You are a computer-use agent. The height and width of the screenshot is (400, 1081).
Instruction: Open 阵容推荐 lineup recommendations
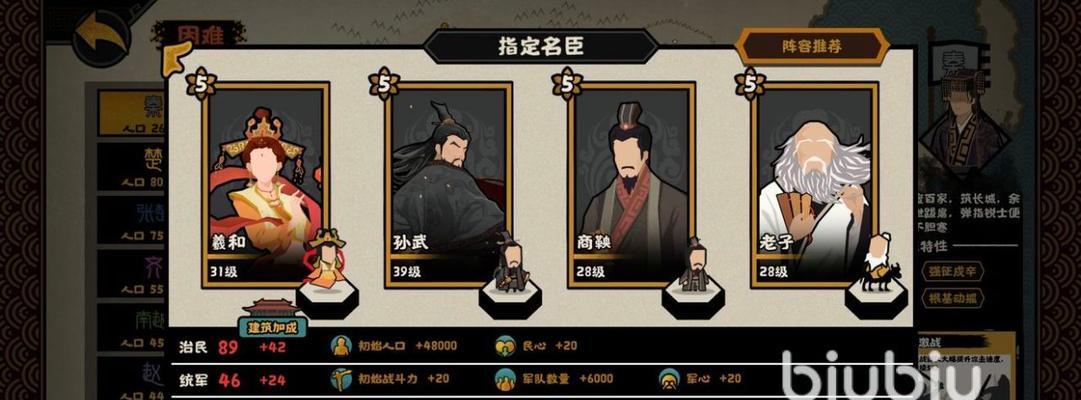point(811,47)
